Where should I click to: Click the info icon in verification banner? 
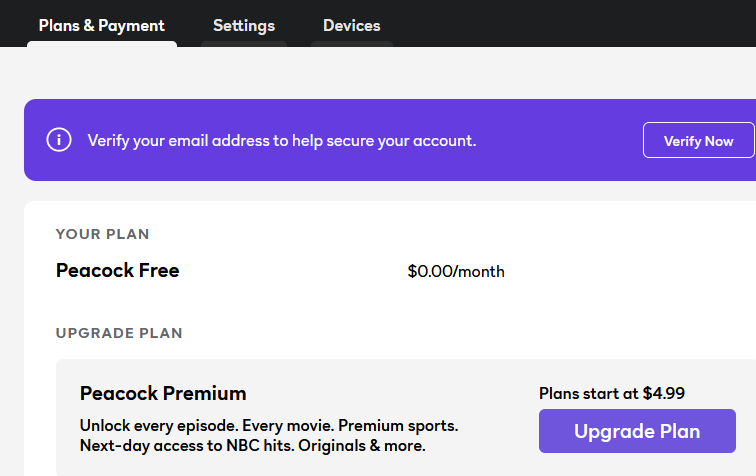point(59,140)
